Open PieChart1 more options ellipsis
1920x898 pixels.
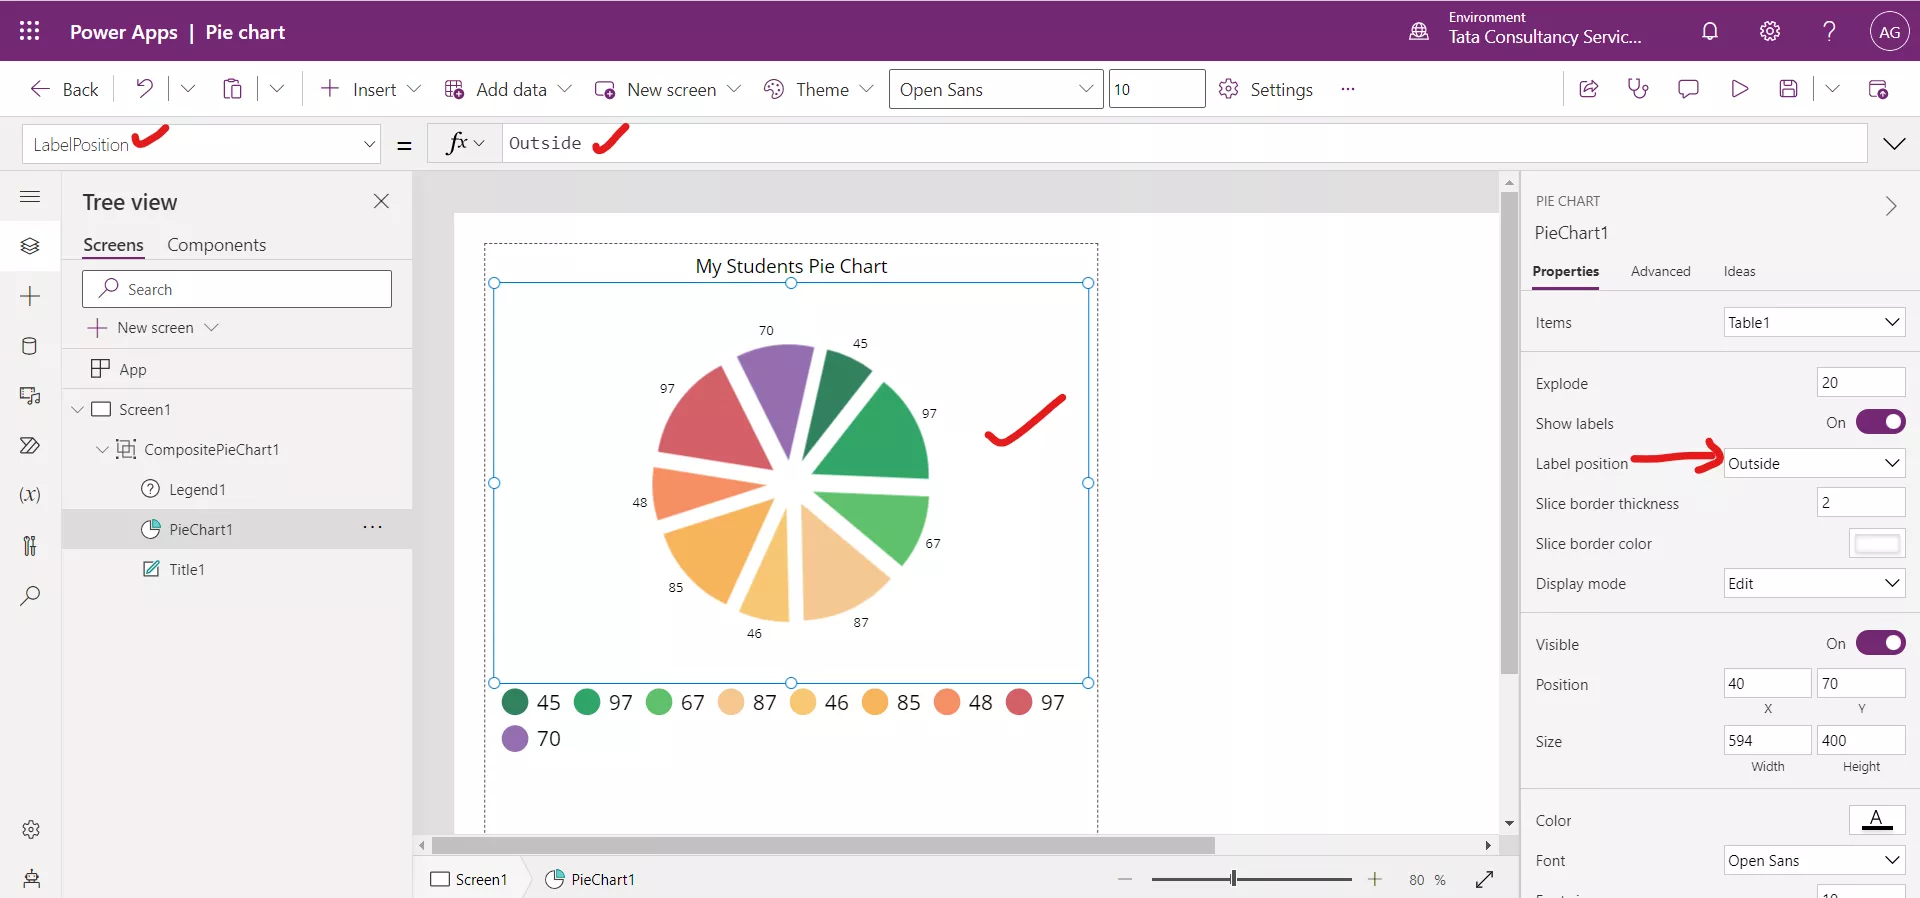(372, 527)
